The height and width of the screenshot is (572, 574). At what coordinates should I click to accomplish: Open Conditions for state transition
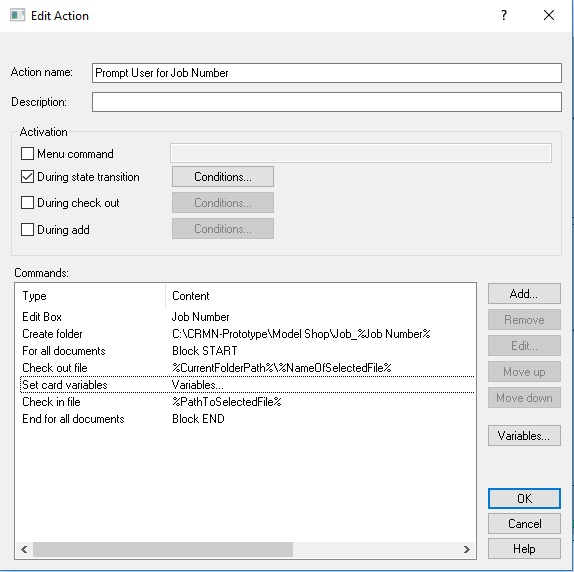pyautogui.click(x=223, y=177)
